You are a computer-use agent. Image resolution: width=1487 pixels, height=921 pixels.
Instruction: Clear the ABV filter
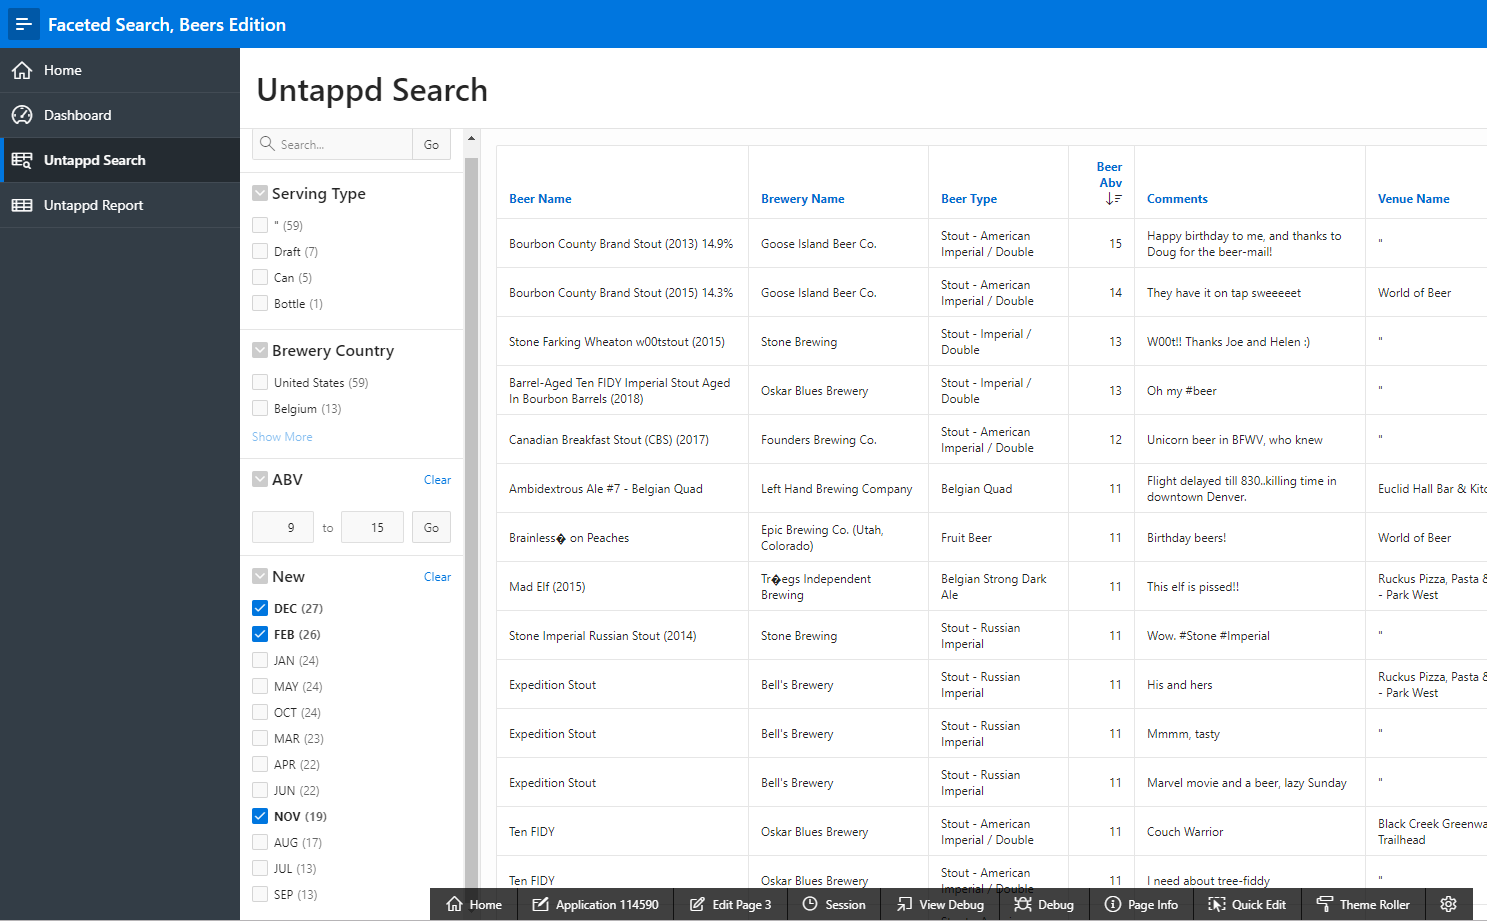437,480
